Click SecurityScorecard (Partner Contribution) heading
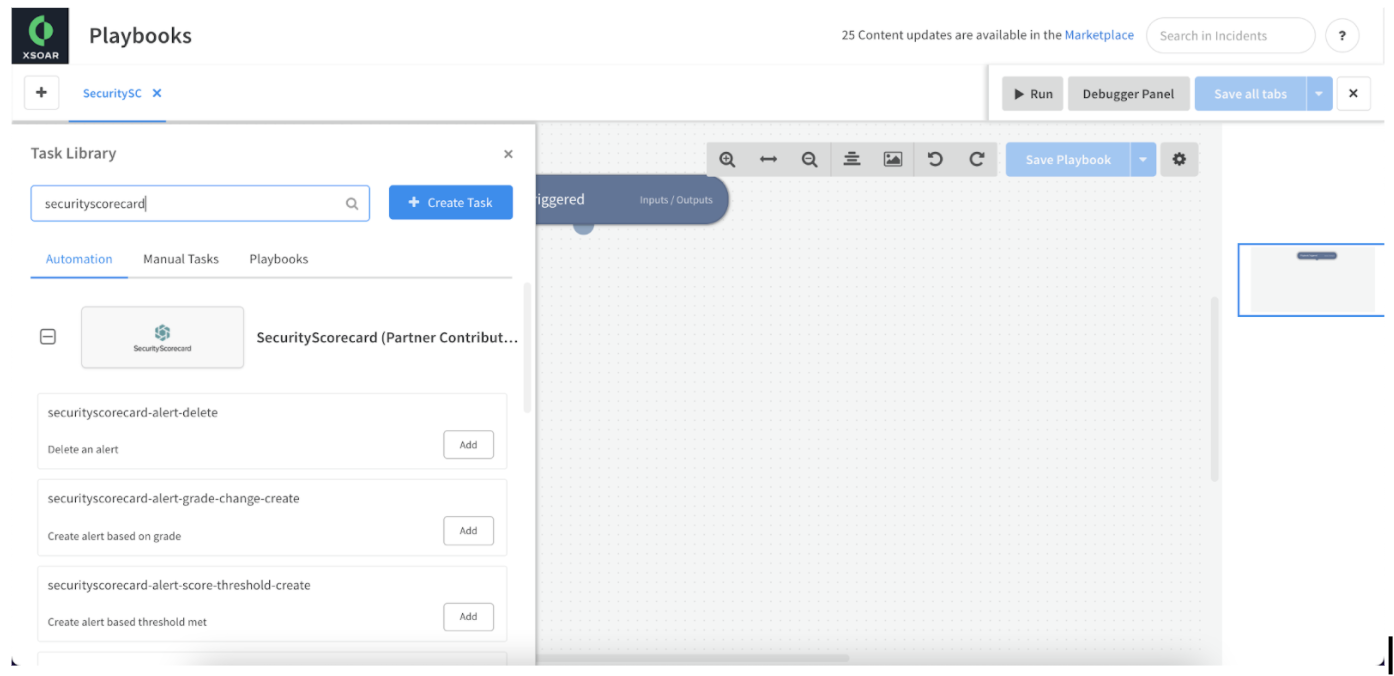 tap(387, 337)
